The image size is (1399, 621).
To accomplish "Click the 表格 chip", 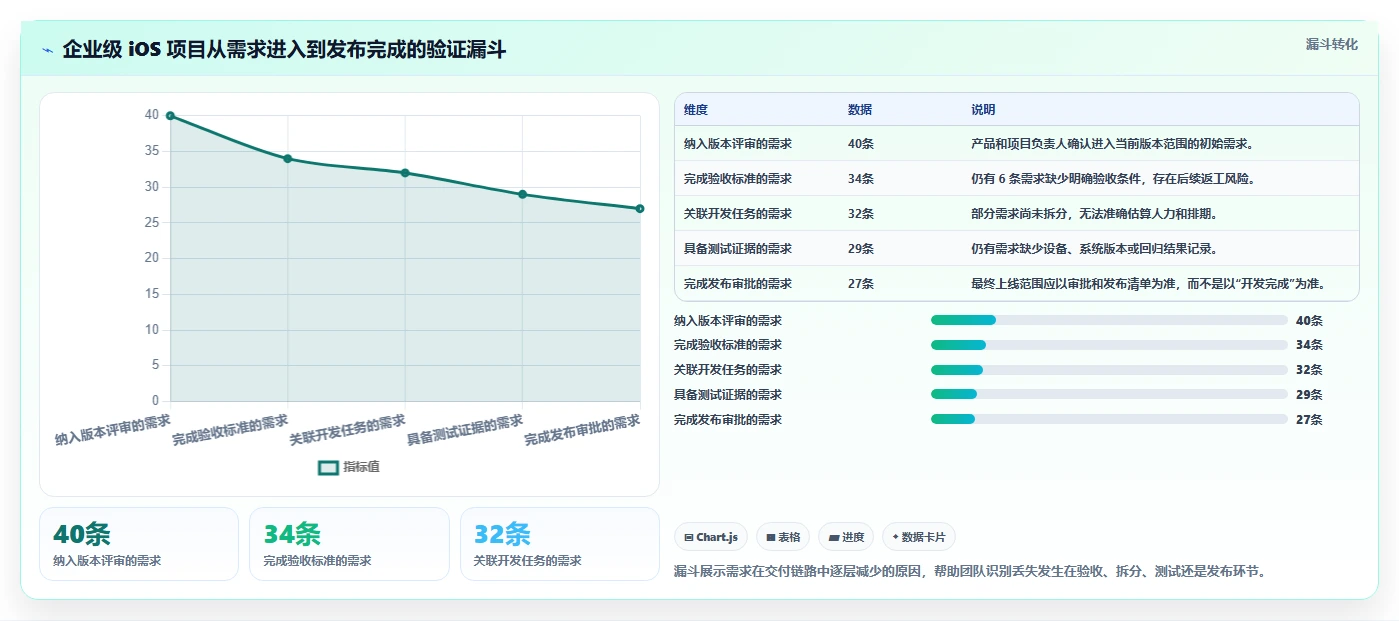I will tap(783, 537).
